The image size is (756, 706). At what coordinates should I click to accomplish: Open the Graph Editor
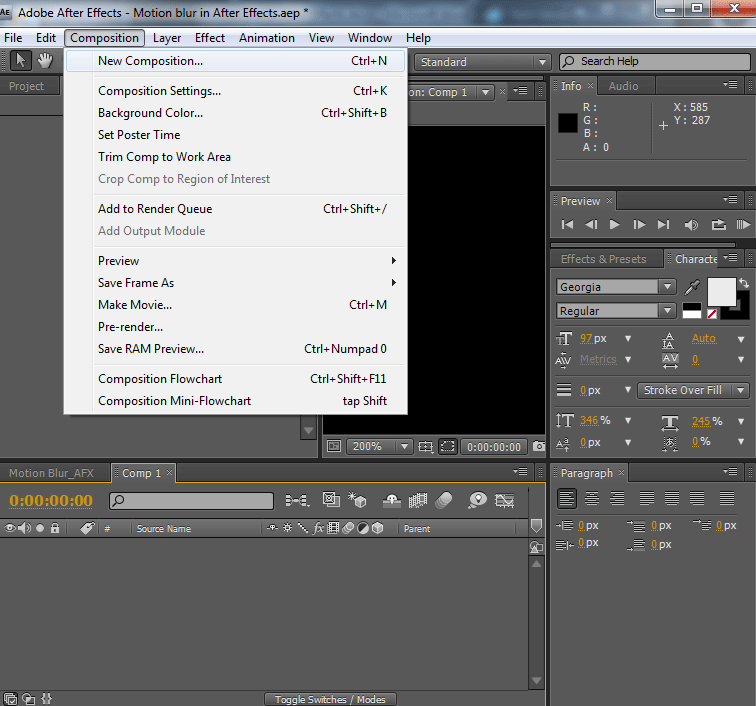[504, 501]
